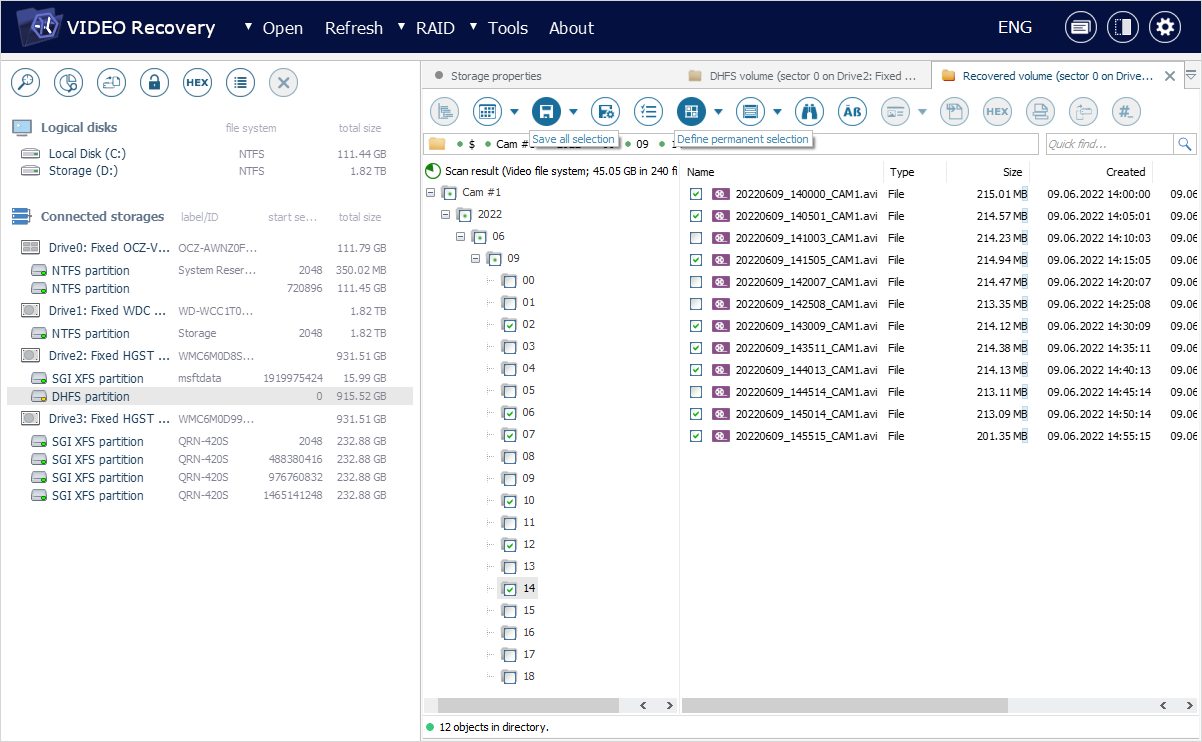The image size is (1202, 742).
Task: Check the 20220609_141003_CAM1.avi checkbox
Action: pyautogui.click(x=696, y=238)
